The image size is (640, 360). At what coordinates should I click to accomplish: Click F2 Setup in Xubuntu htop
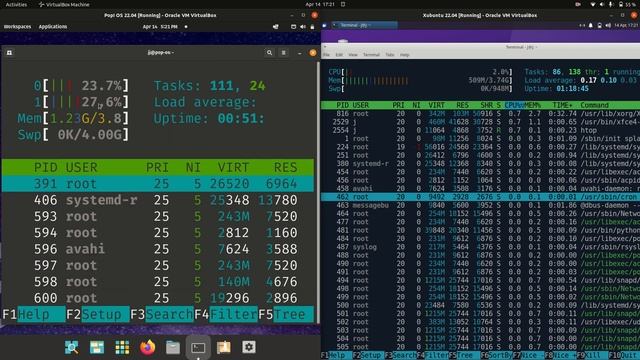tap(369, 356)
